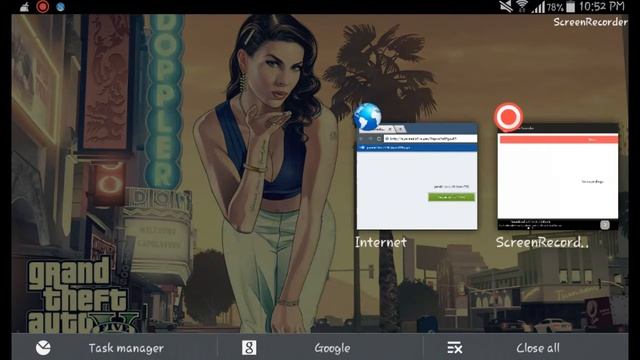Tap the Google "g" icon
This screenshot has height=360, width=640.
click(x=249, y=348)
